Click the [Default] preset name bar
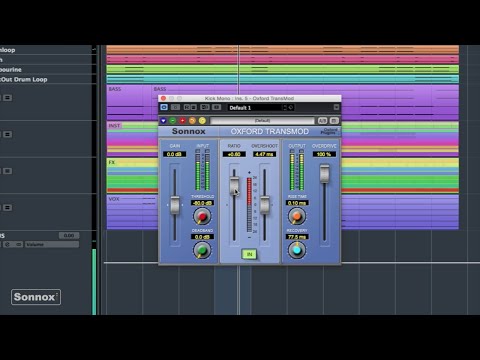The width and height of the screenshot is (480, 360). click(262, 121)
